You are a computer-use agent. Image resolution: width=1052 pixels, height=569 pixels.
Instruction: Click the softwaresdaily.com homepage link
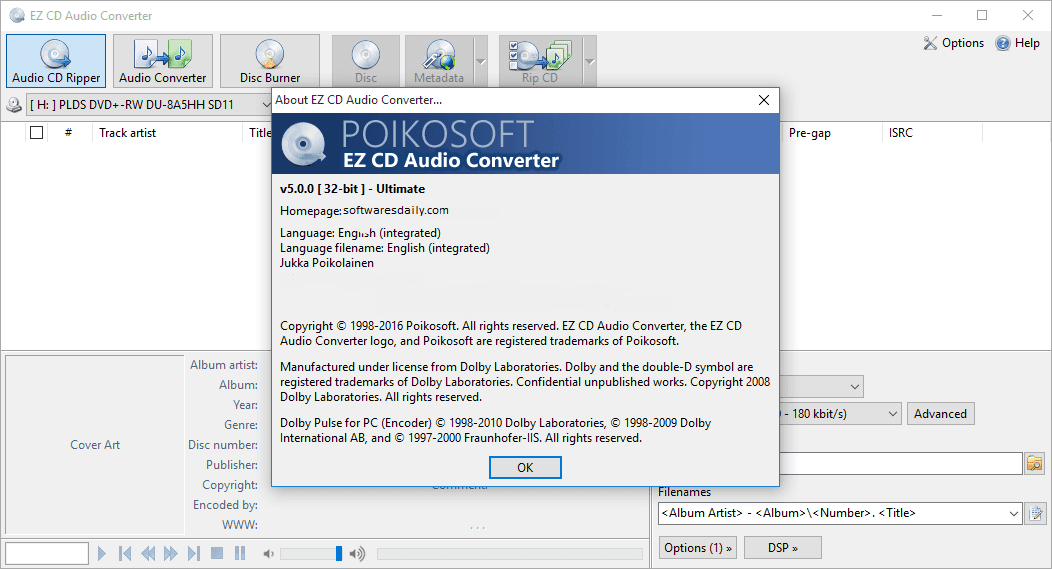click(396, 210)
